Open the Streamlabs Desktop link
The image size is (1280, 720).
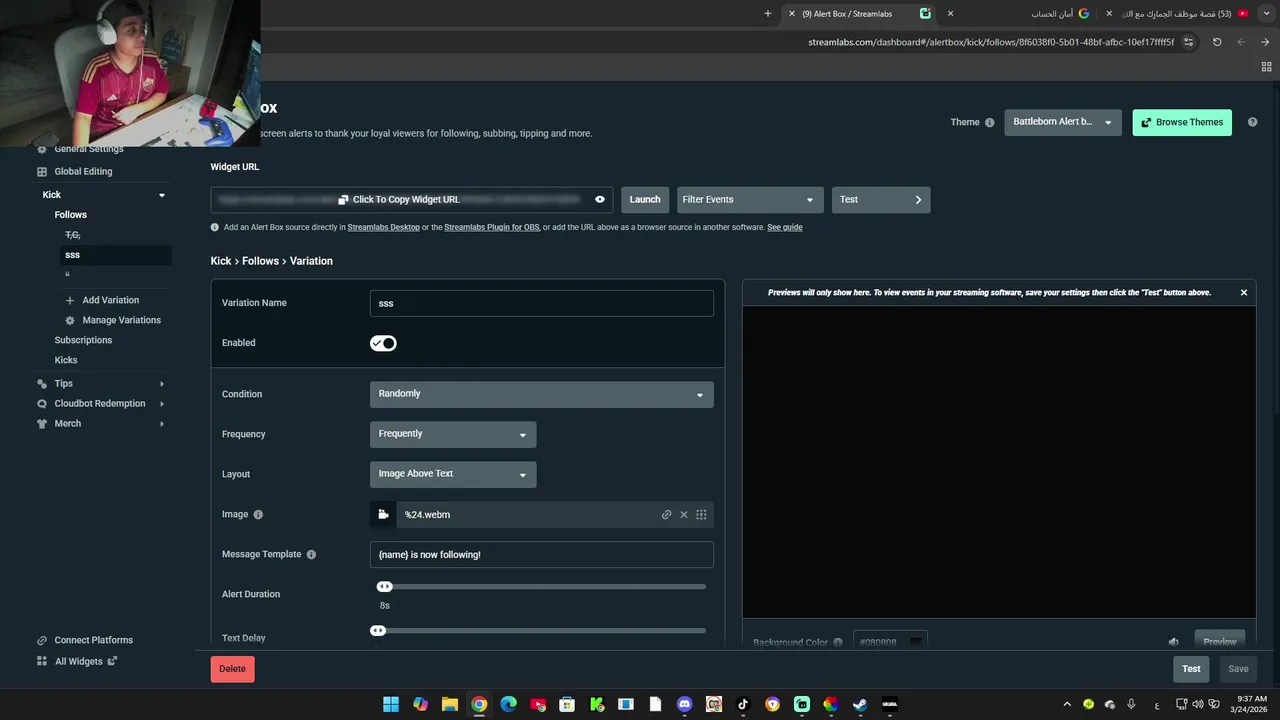[384, 228]
